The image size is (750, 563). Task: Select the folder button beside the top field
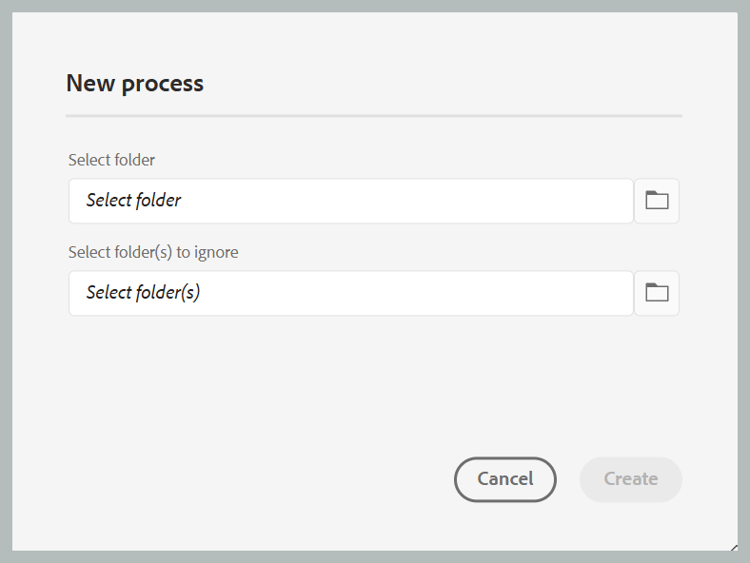pos(657,201)
